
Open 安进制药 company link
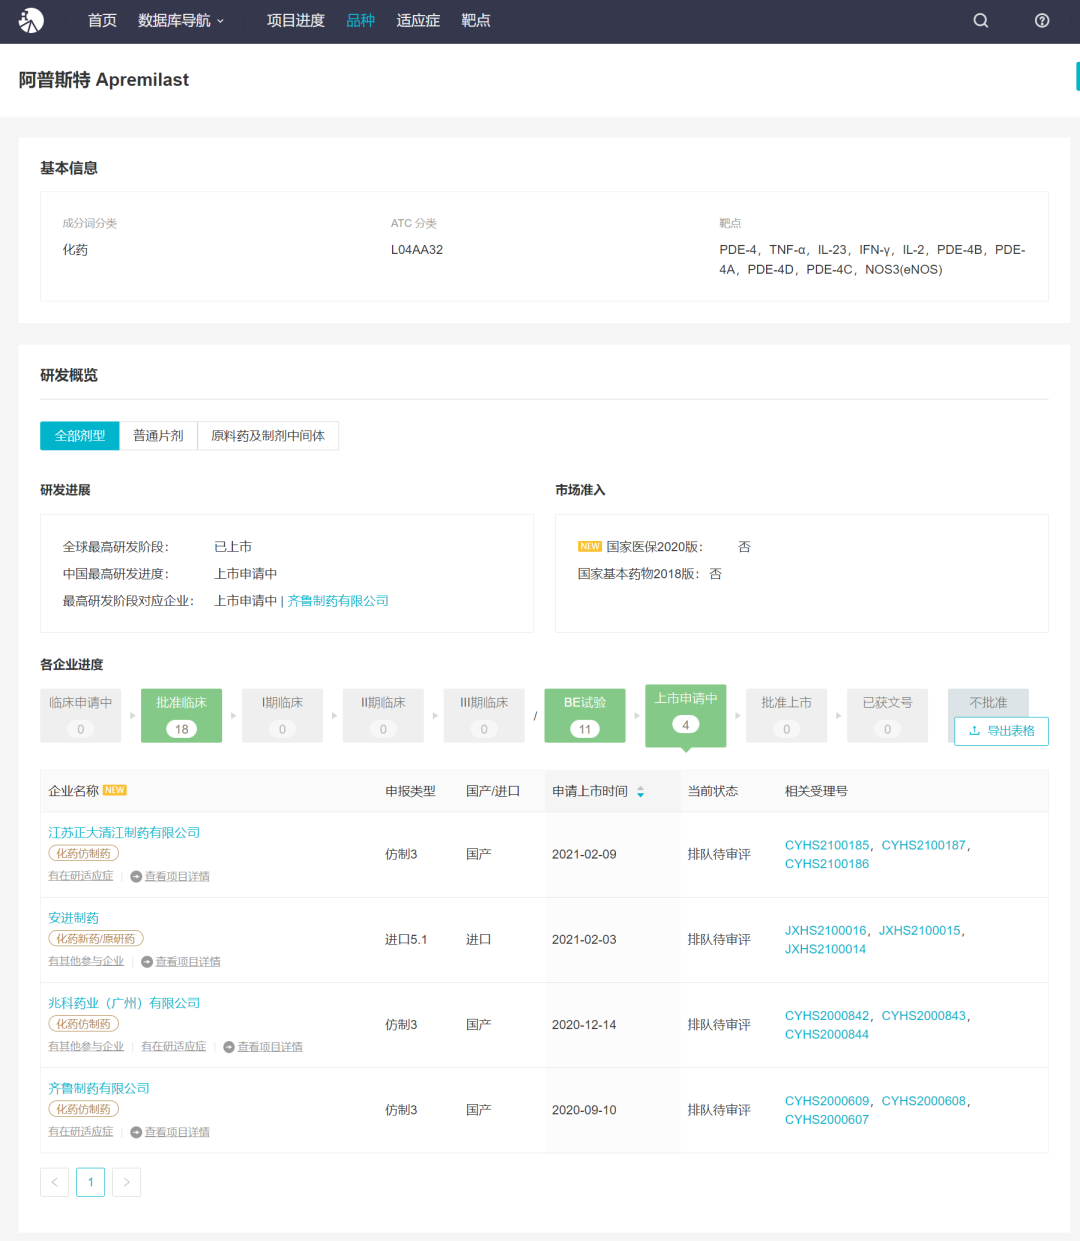[74, 918]
